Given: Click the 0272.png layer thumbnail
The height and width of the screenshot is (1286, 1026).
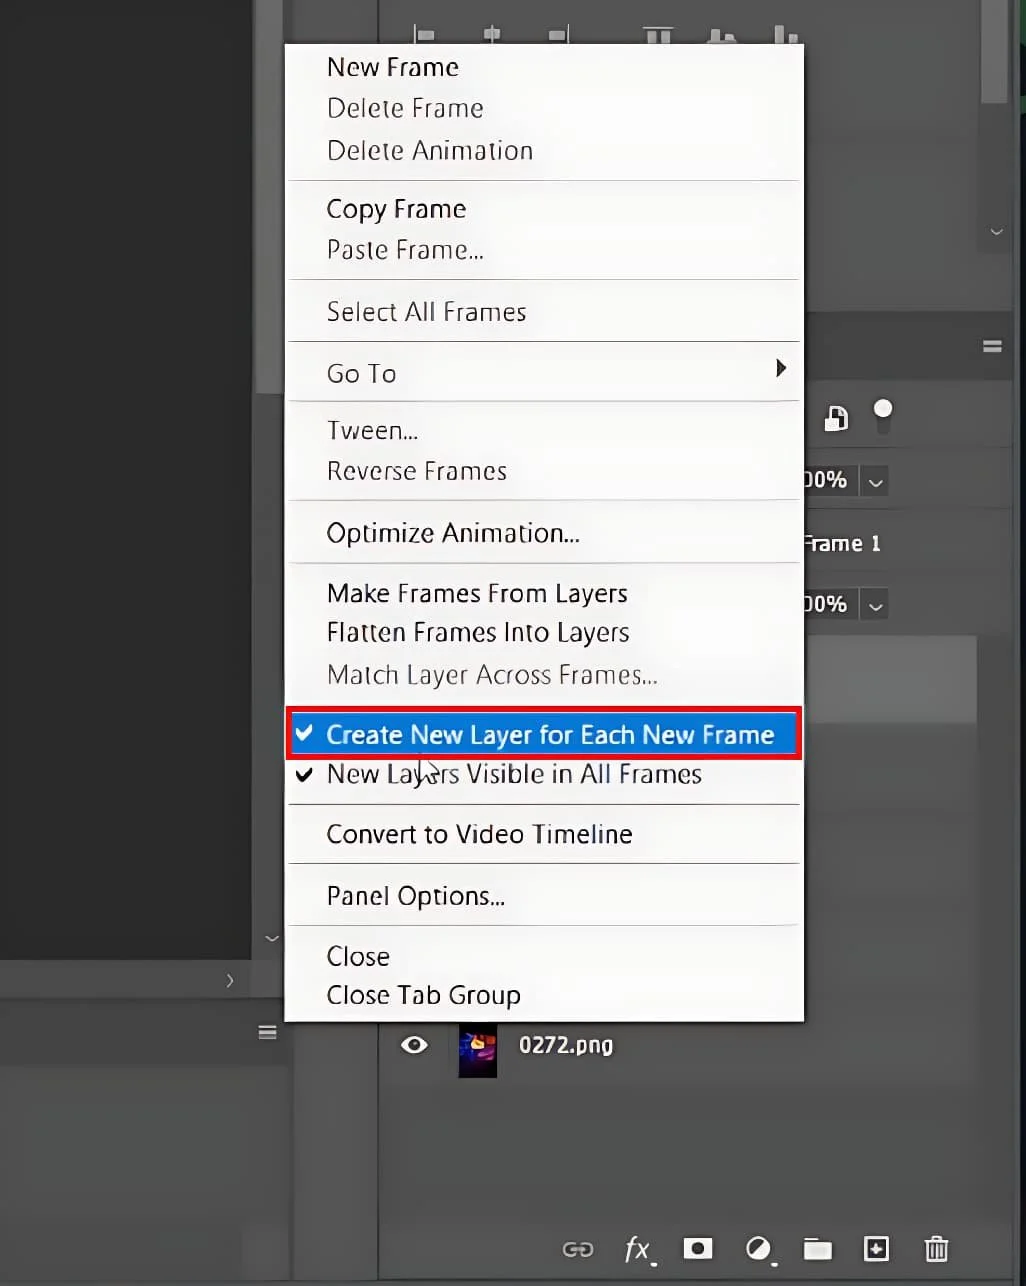Looking at the screenshot, I should tap(477, 1050).
